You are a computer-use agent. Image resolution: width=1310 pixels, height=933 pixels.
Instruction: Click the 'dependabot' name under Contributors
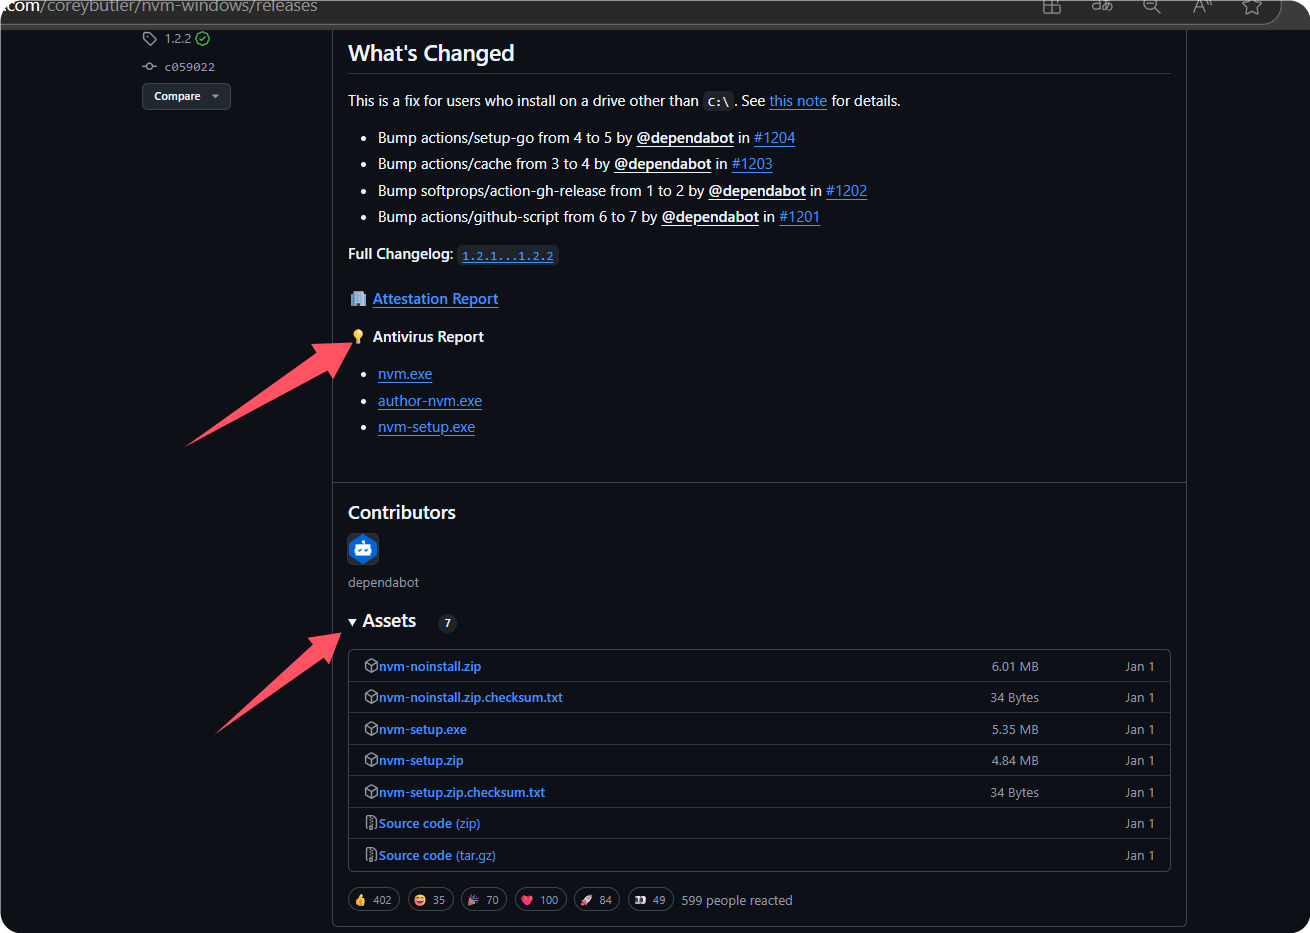click(x=383, y=582)
